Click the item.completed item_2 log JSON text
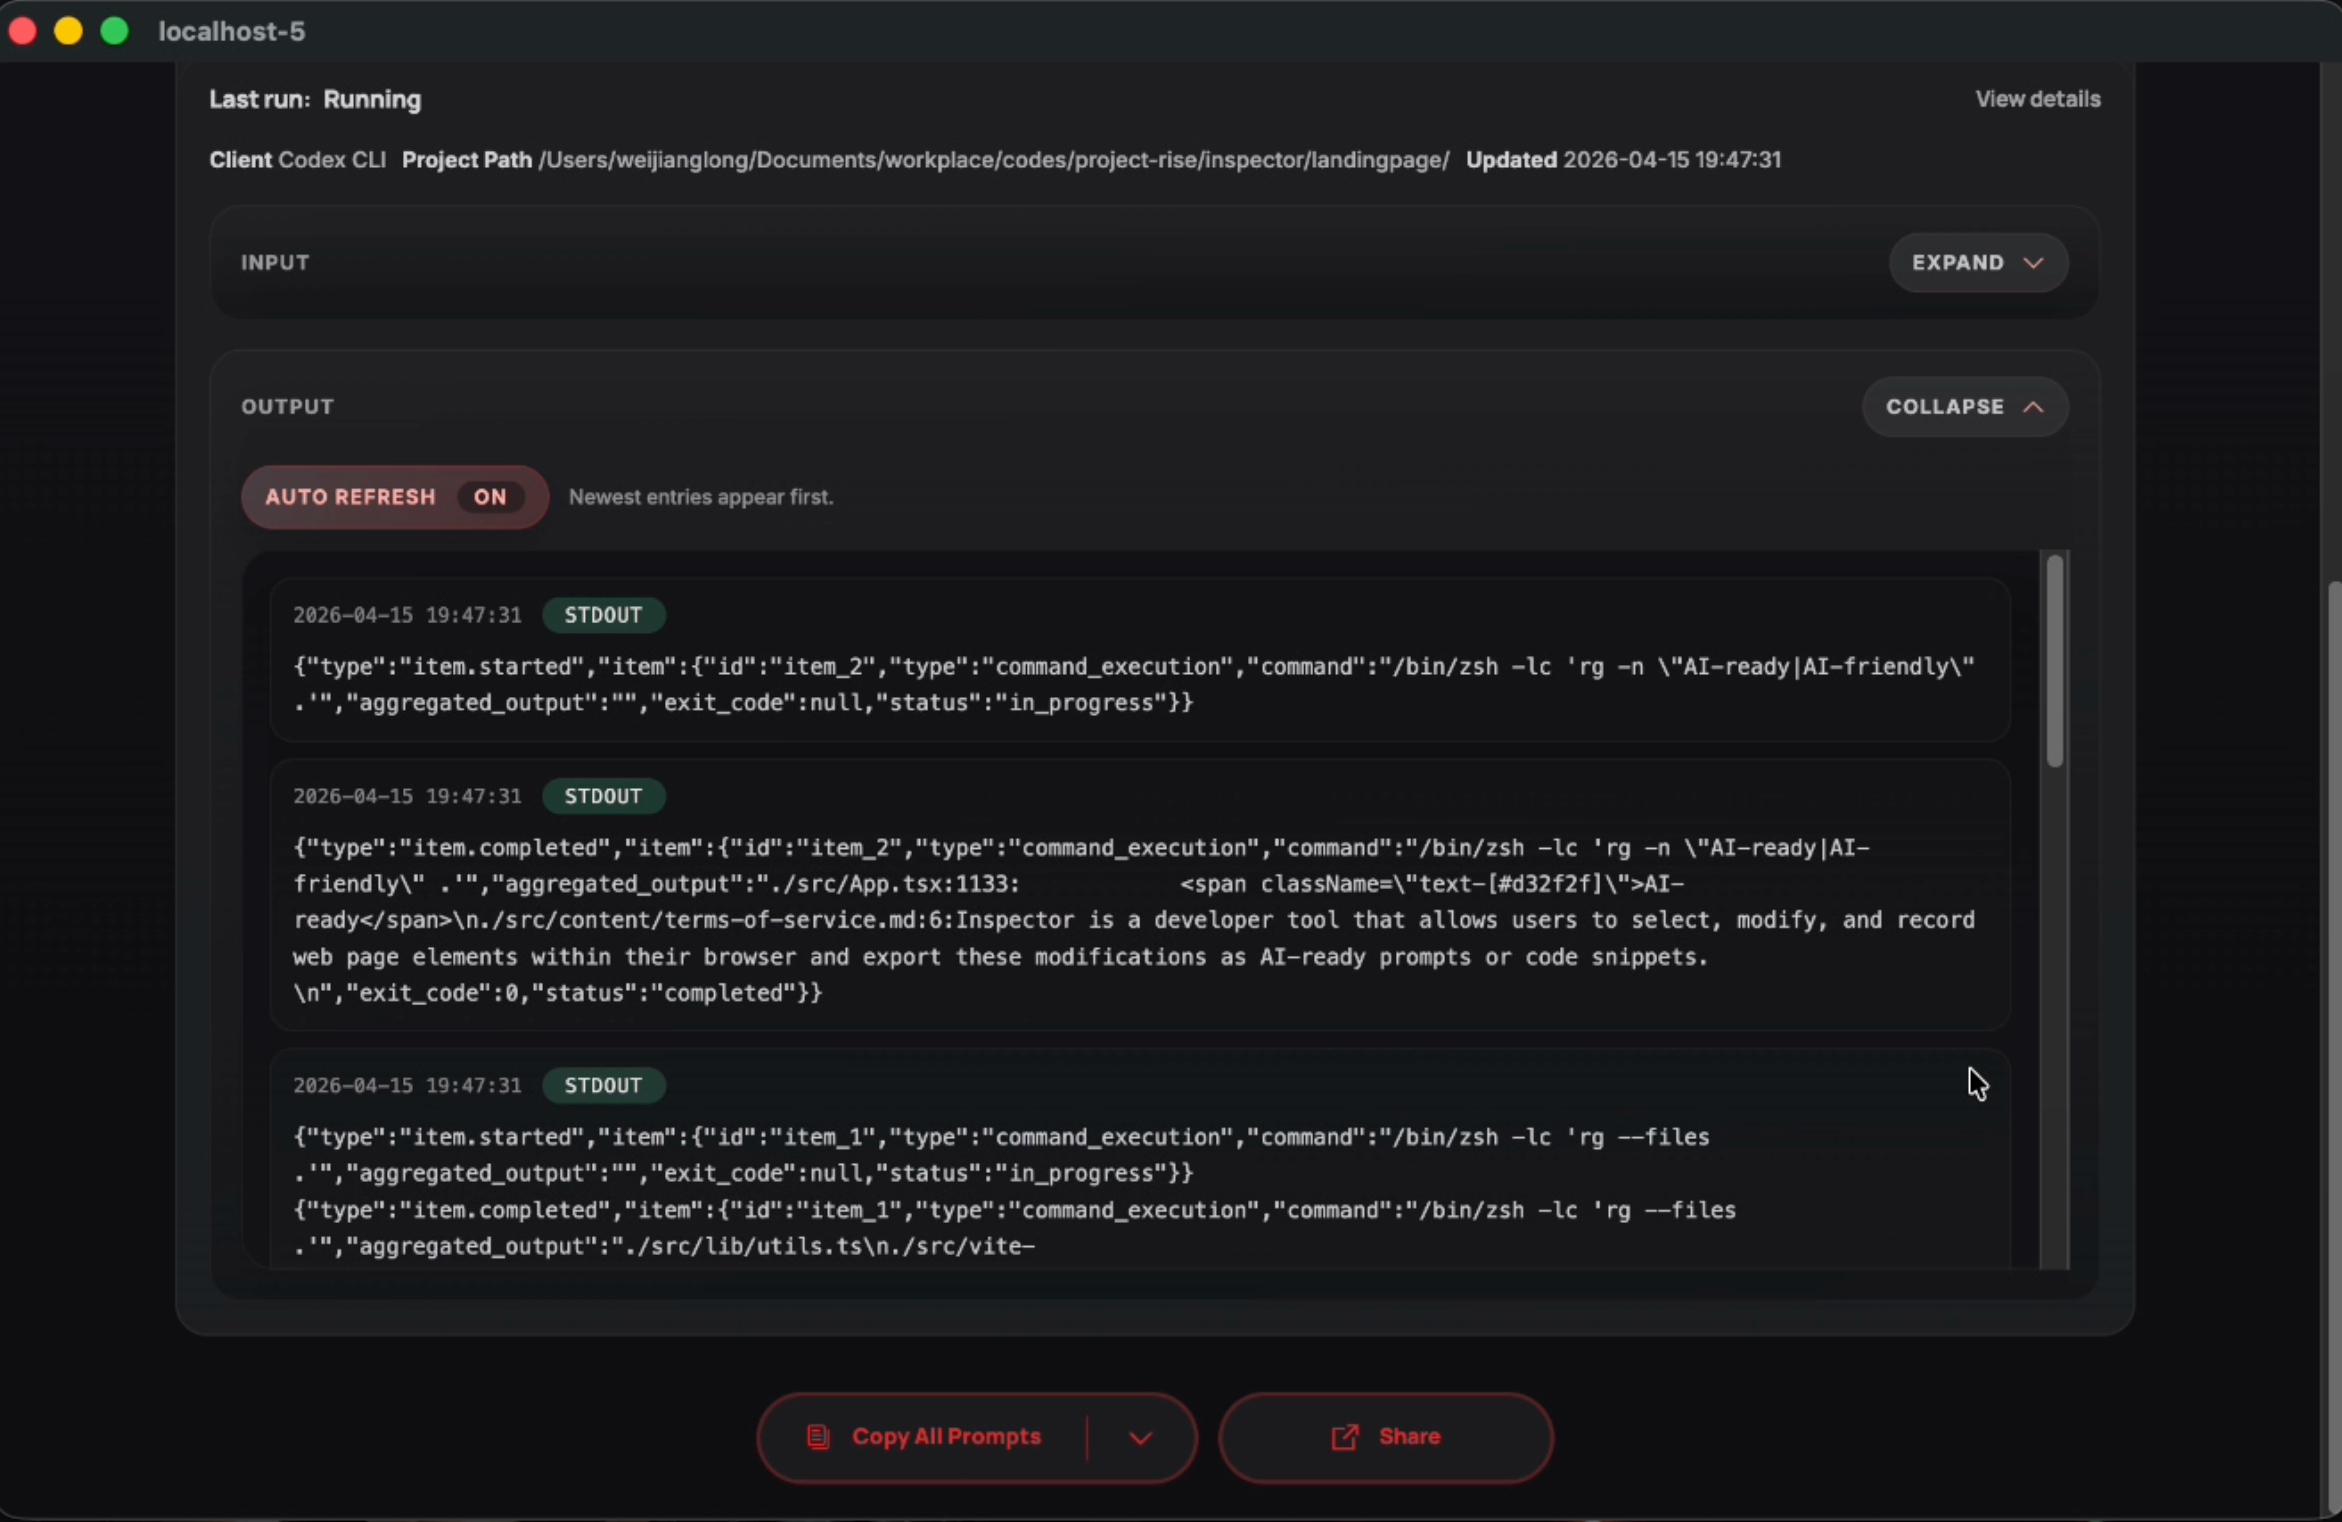2342x1522 pixels. coord(1134,920)
